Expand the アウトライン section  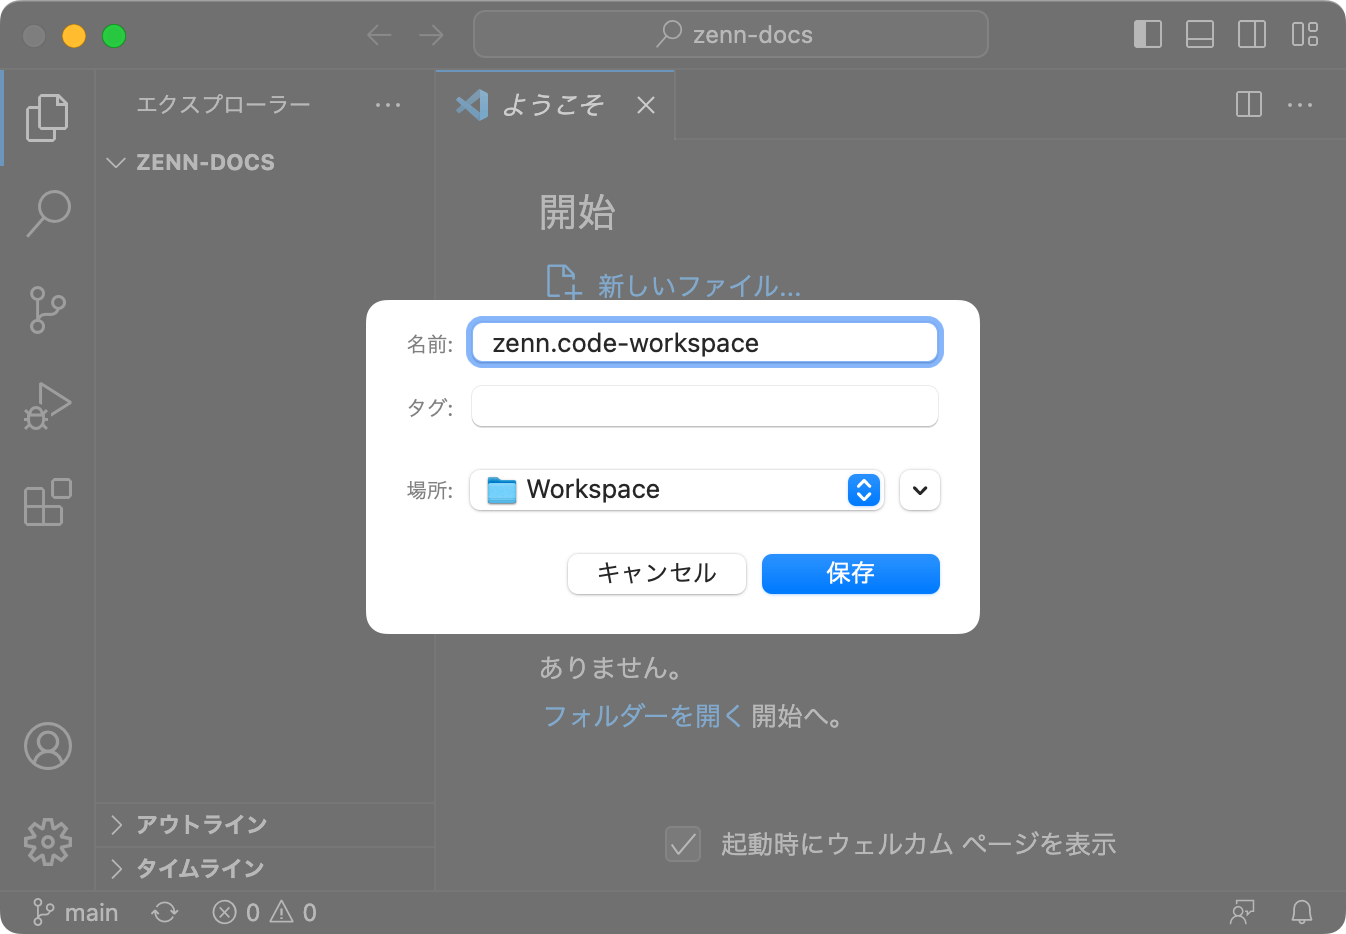pos(265,824)
